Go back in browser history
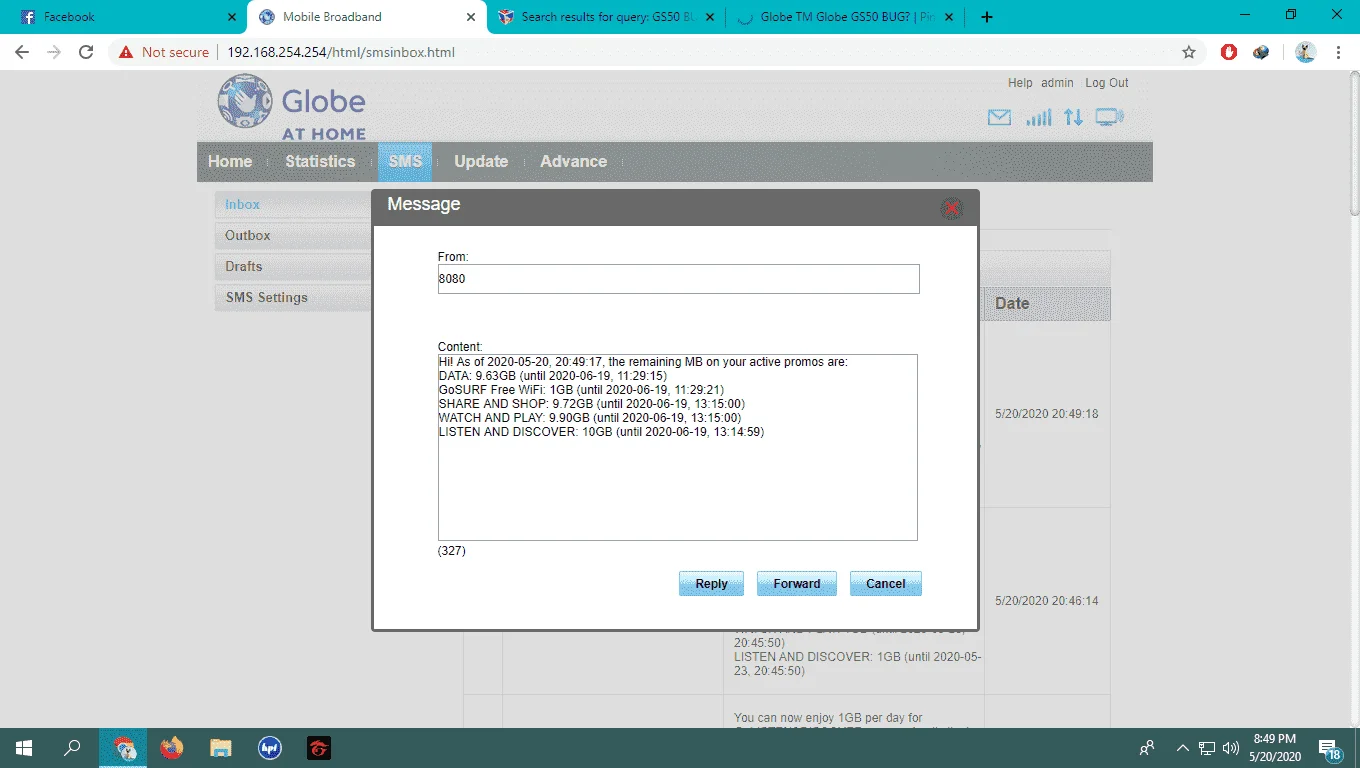The image size is (1360, 768). (22, 52)
